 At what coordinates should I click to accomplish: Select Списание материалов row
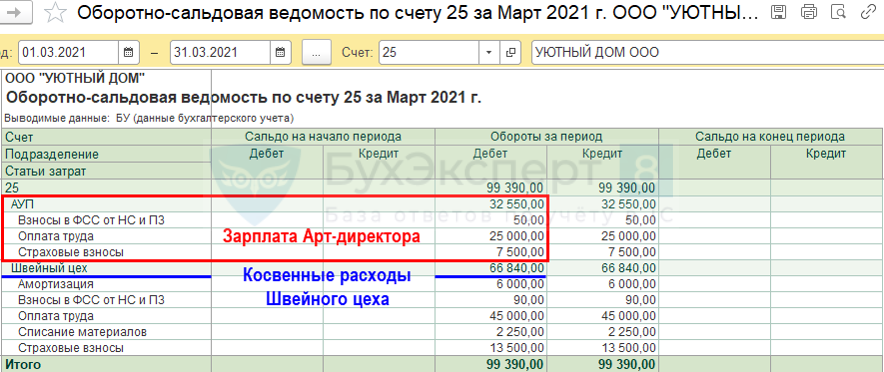point(442,332)
